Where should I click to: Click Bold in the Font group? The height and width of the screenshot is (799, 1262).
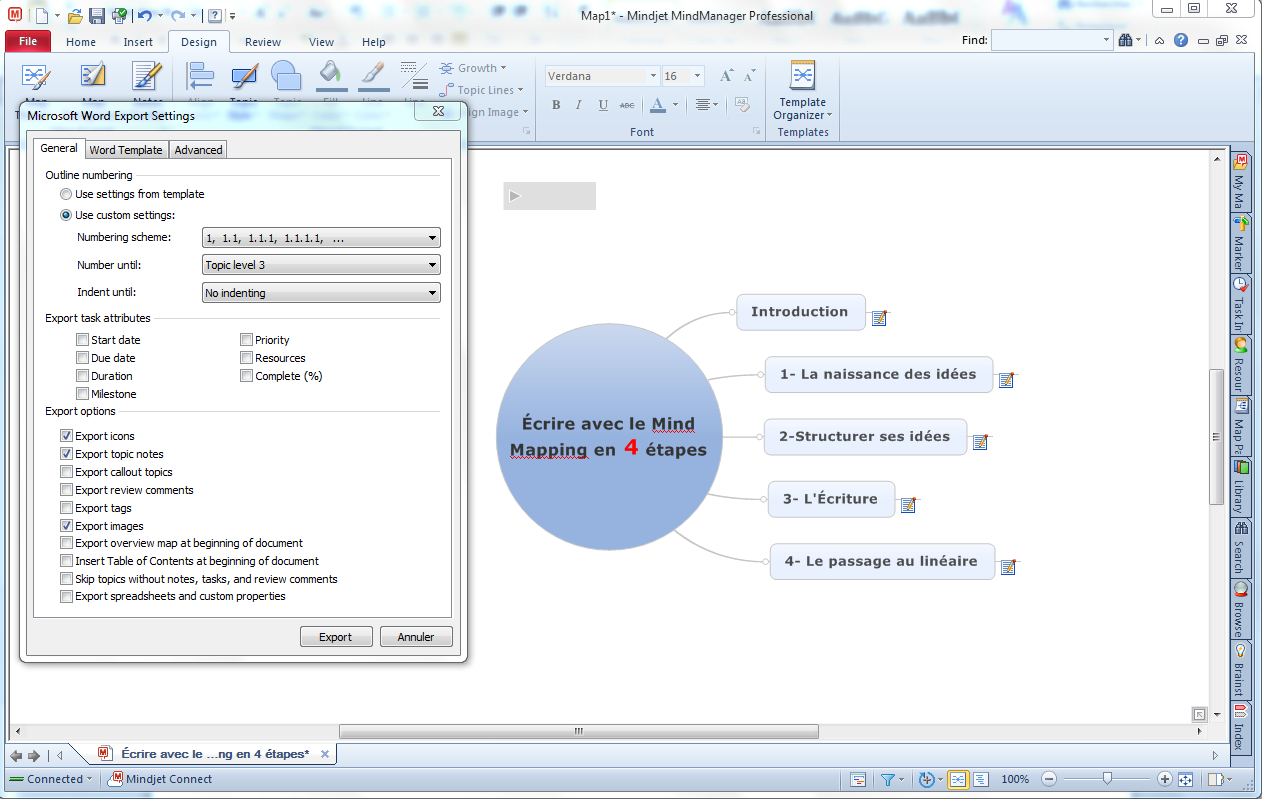pyautogui.click(x=556, y=105)
